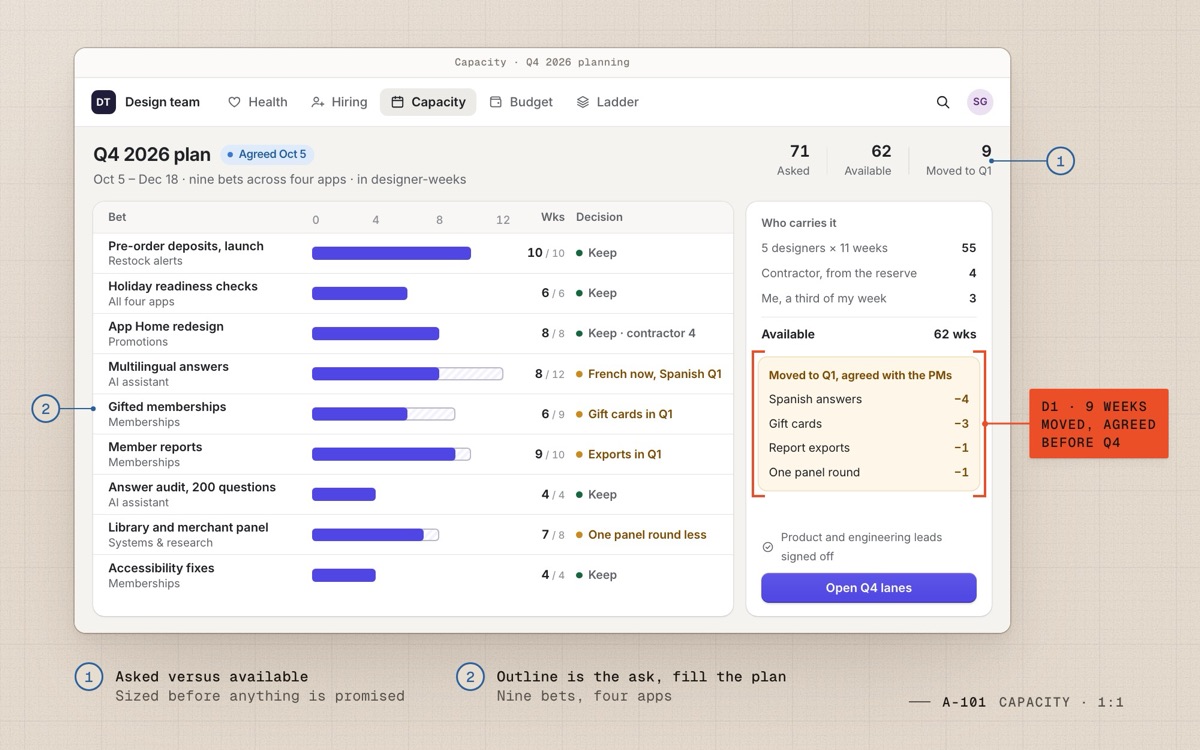Open the Budget tab
The width and height of the screenshot is (1200, 750).
[521, 102]
